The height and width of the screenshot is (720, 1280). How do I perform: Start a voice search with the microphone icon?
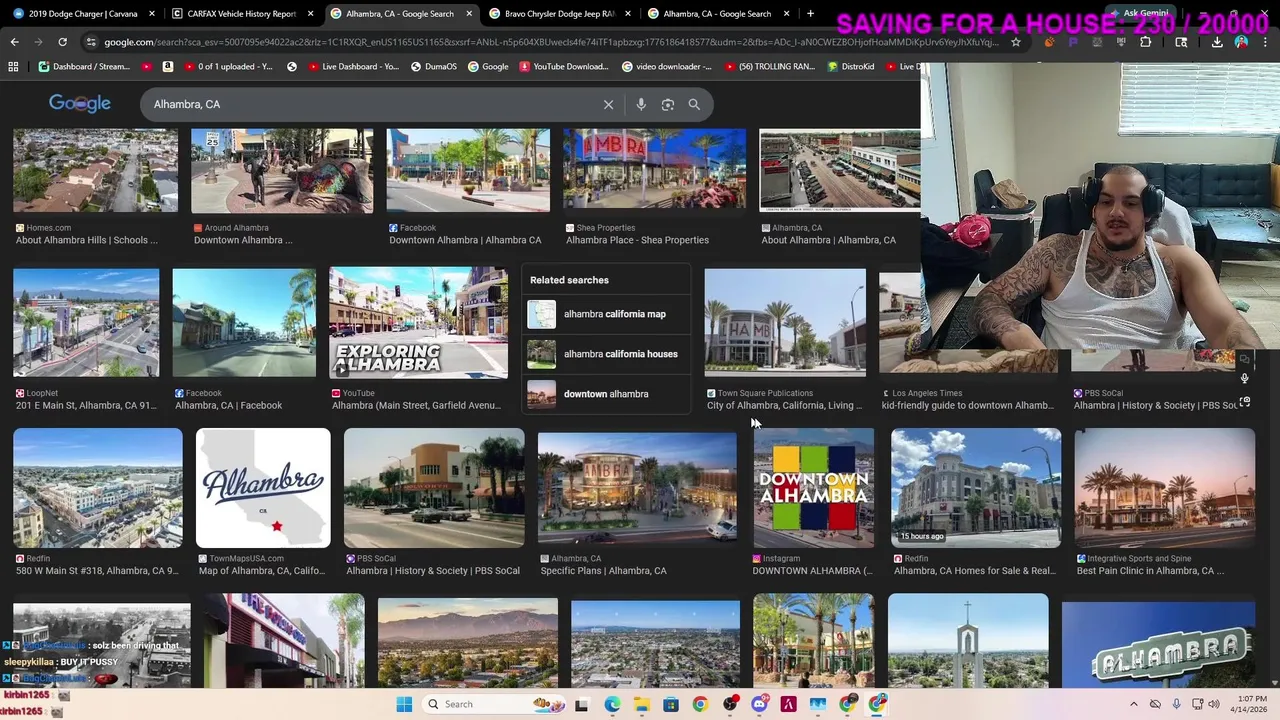click(641, 104)
